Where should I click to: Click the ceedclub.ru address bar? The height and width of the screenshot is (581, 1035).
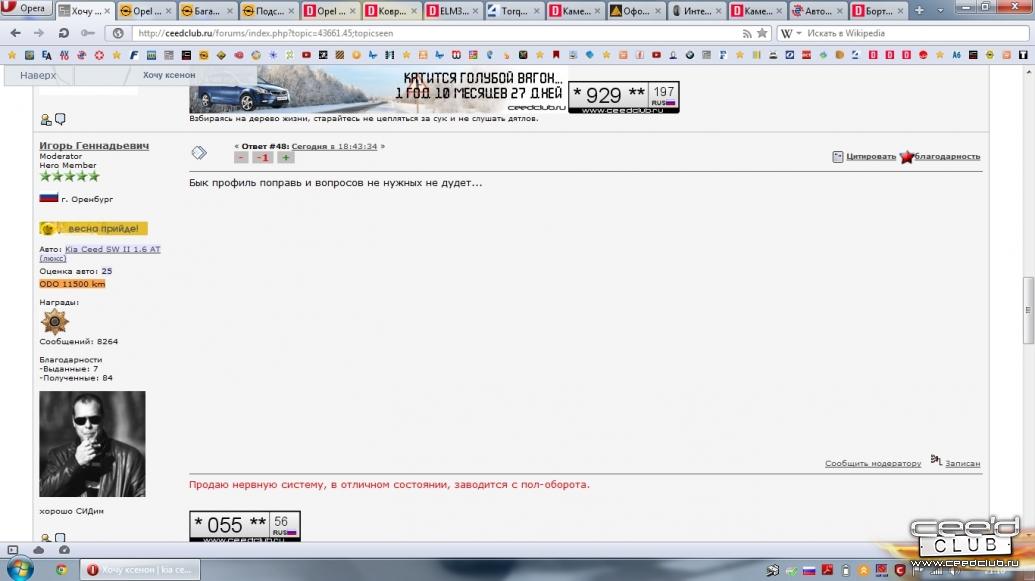tap(436, 33)
